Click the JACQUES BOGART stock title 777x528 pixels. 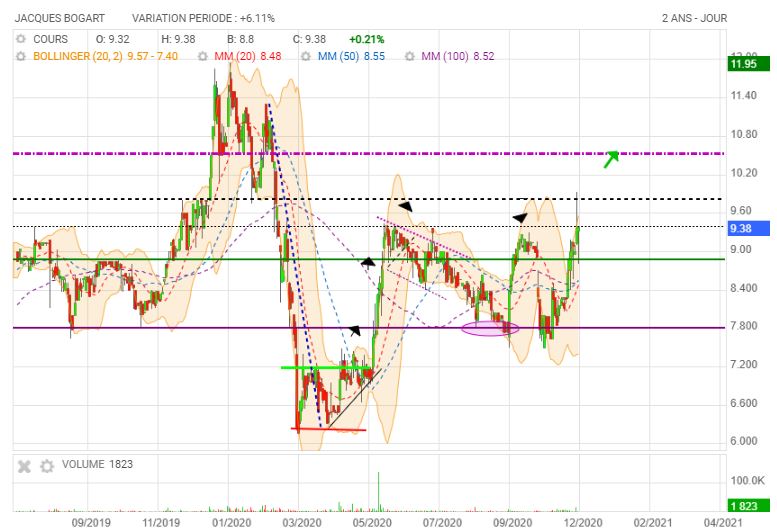click(x=59, y=18)
